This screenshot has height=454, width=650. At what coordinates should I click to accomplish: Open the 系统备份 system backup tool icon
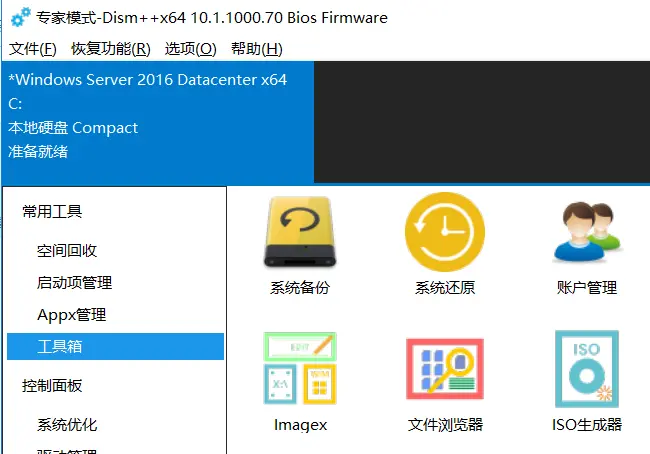(x=300, y=232)
